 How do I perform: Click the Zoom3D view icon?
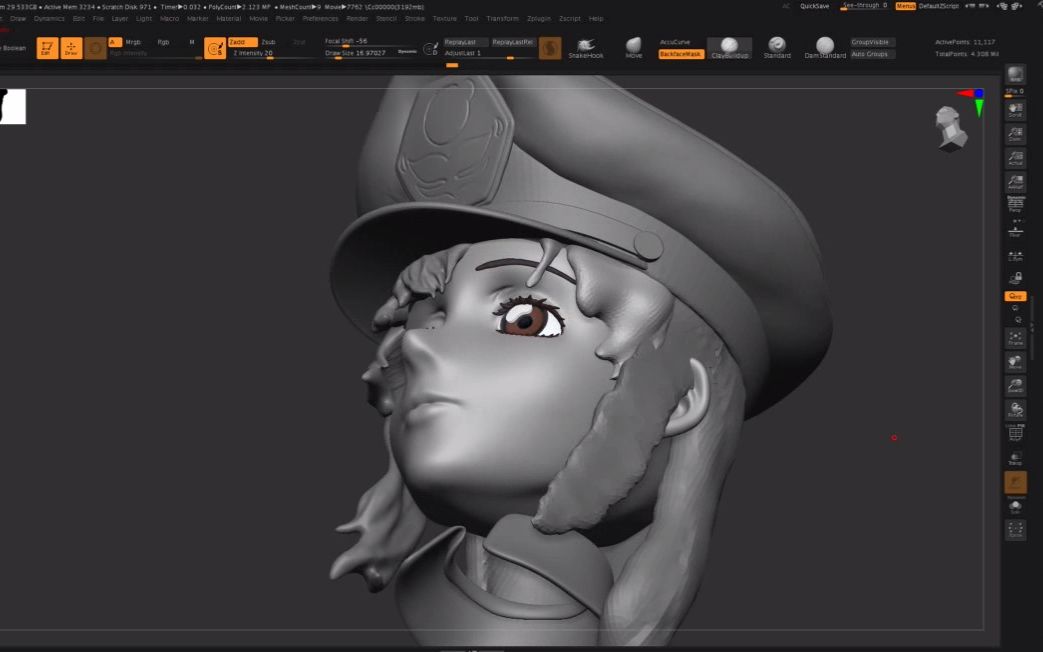[x=1015, y=386]
